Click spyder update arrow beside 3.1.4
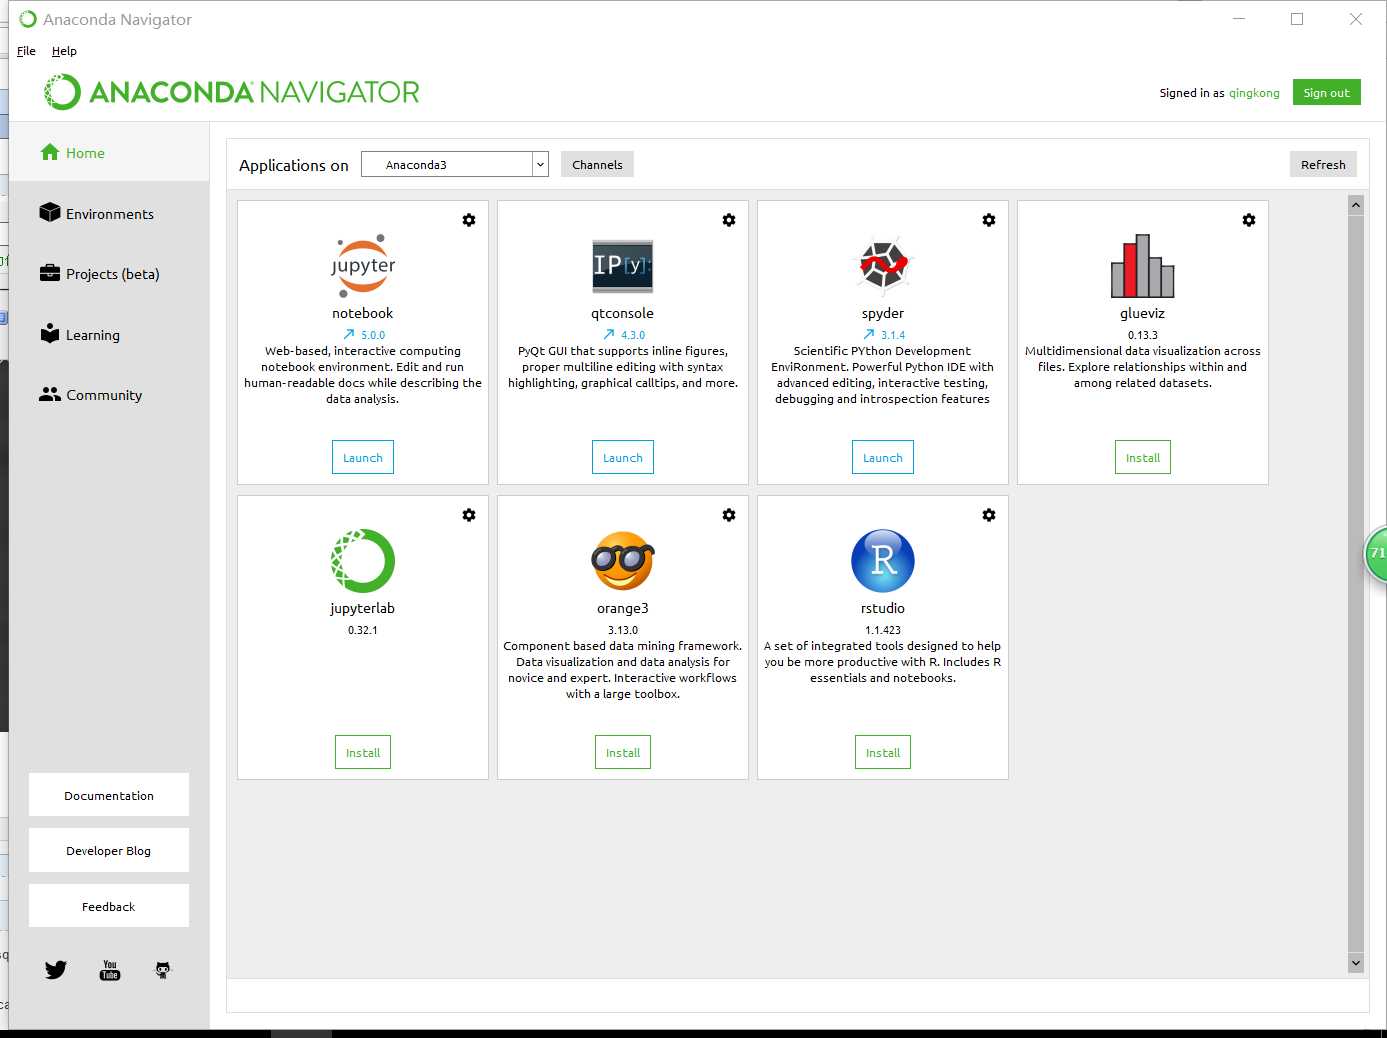1387x1038 pixels. pyautogui.click(x=869, y=335)
